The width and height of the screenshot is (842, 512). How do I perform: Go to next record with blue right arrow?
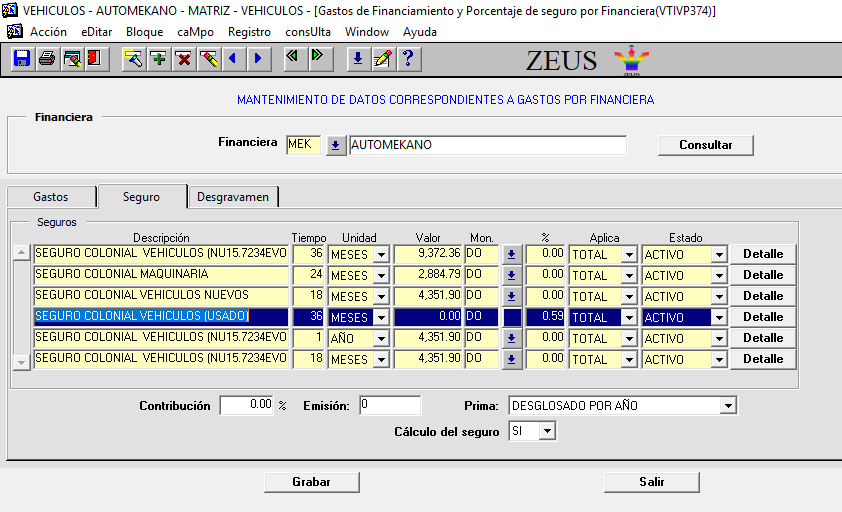coord(258,59)
